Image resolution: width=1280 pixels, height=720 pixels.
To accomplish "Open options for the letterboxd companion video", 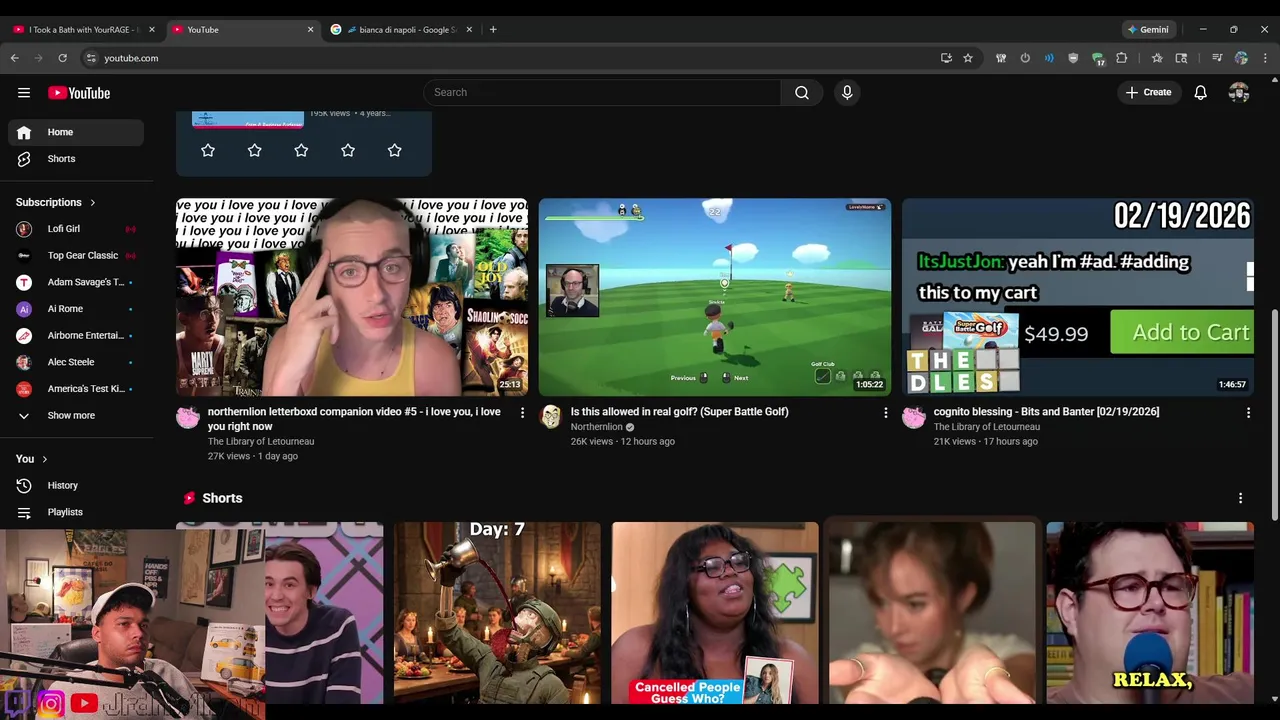I will coord(522,412).
